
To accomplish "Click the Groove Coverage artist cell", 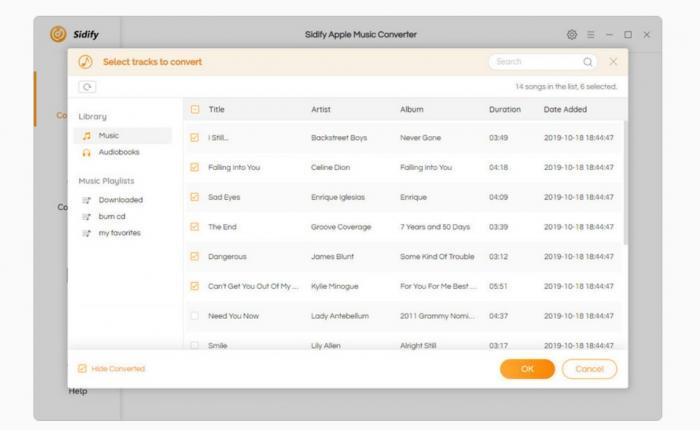I will coord(341,227).
